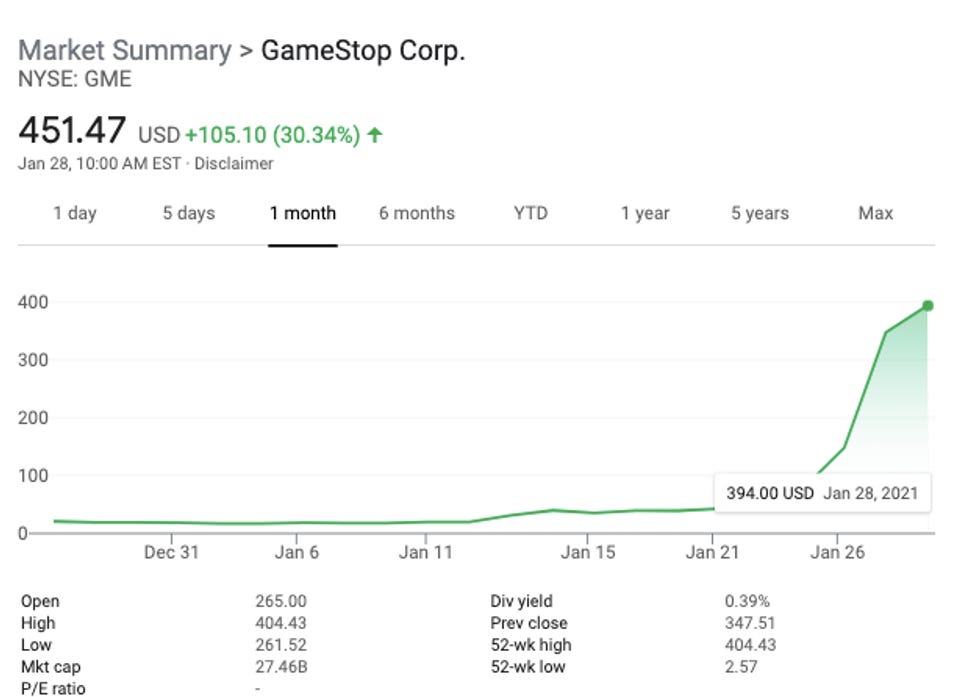Click the Mkt cap value 27.46B
This screenshot has height=697, width=980.
tap(281, 667)
